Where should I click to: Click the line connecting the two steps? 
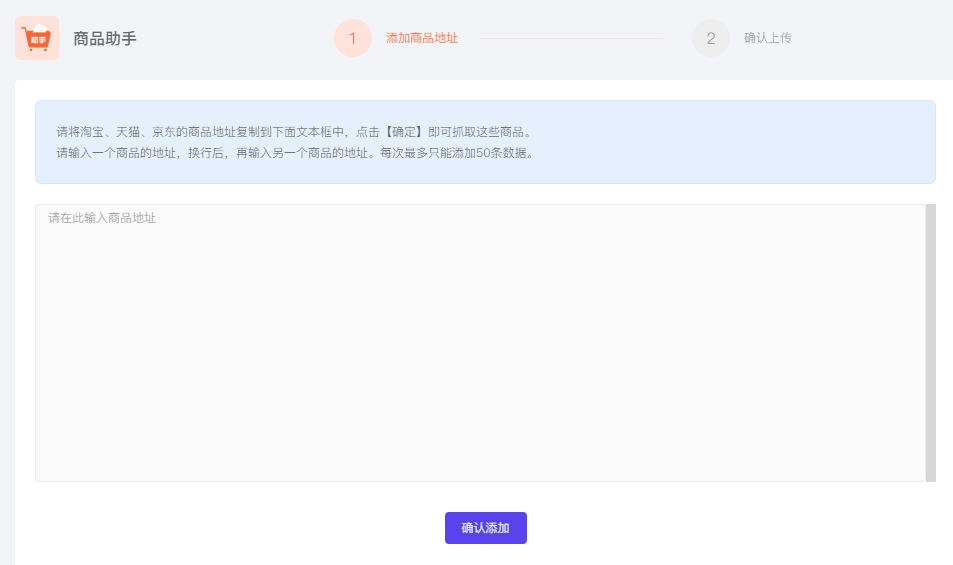pyautogui.click(x=571, y=38)
